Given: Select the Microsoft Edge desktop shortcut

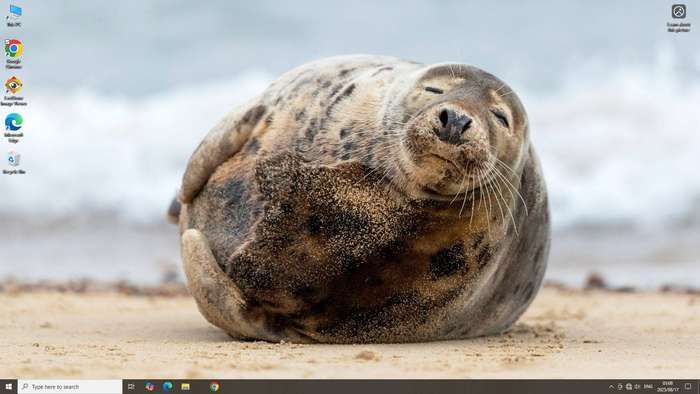Looking at the screenshot, I should click(14, 128).
